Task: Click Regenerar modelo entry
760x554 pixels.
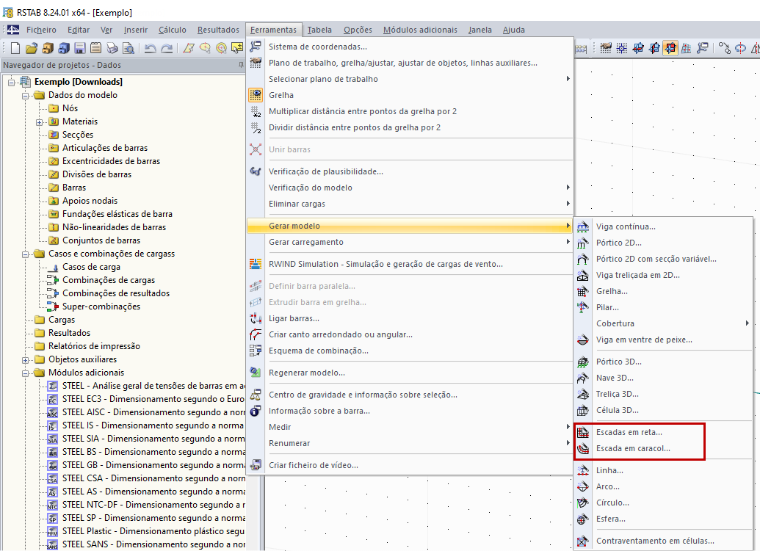Action: (410, 373)
